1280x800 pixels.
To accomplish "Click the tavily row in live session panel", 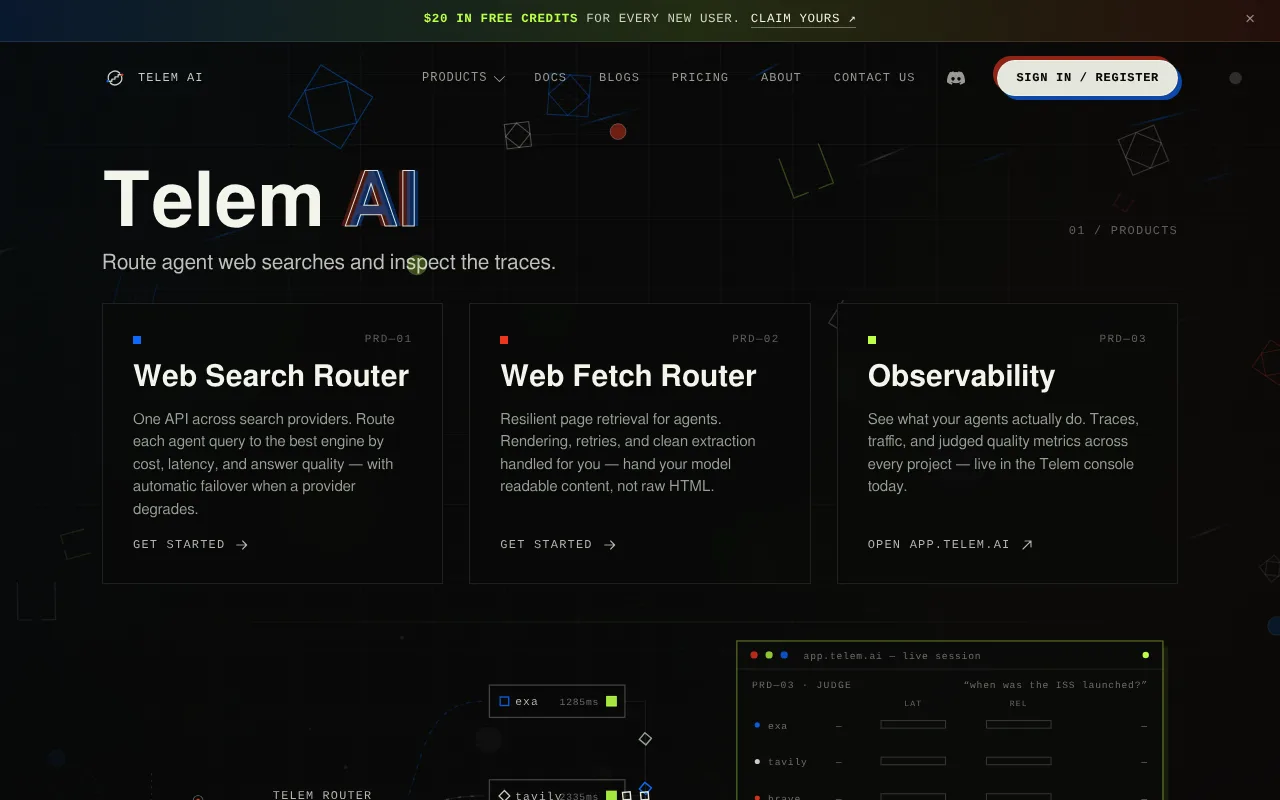I will point(950,761).
